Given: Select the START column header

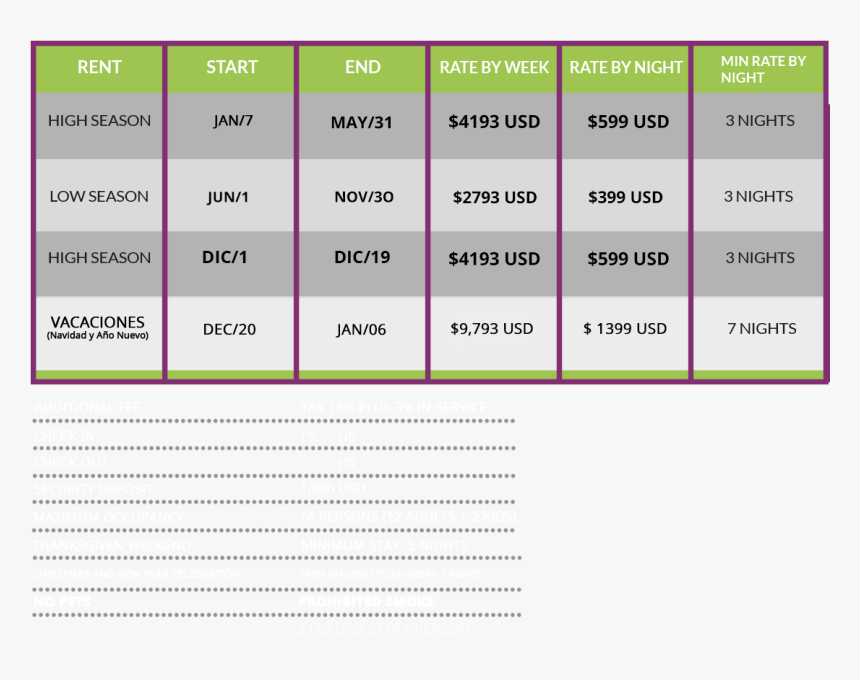Looking at the screenshot, I should pyautogui.click(x=231, y=67).
